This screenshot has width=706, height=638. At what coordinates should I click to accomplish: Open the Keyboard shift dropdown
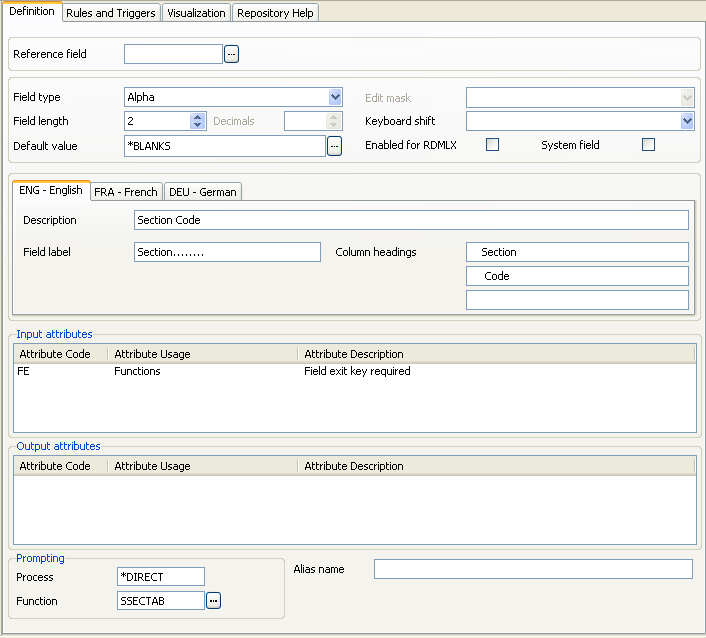[687, 121]
